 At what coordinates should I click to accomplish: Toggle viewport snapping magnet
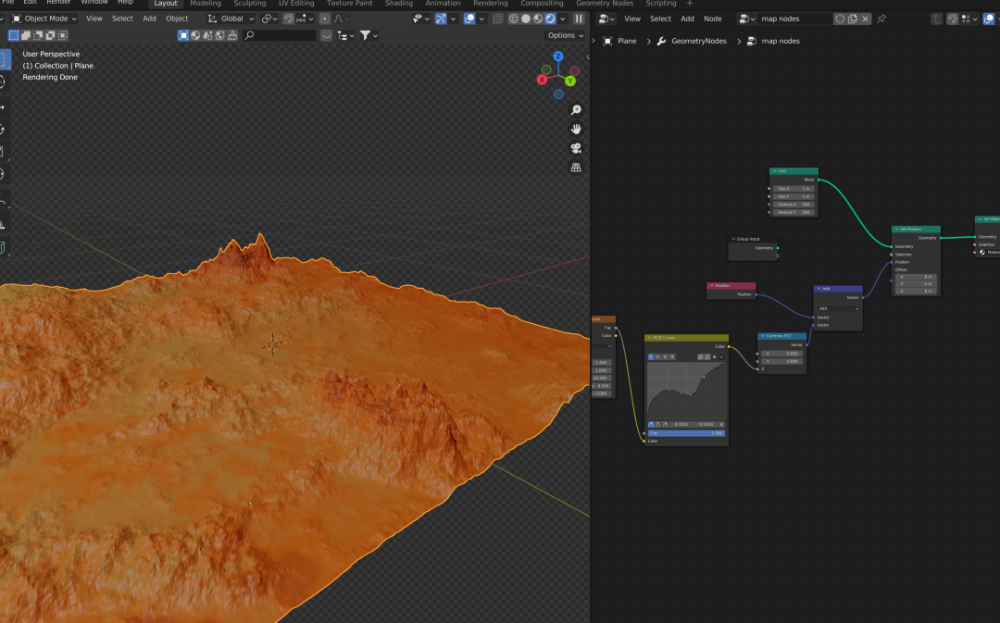[x=288, y=18]
